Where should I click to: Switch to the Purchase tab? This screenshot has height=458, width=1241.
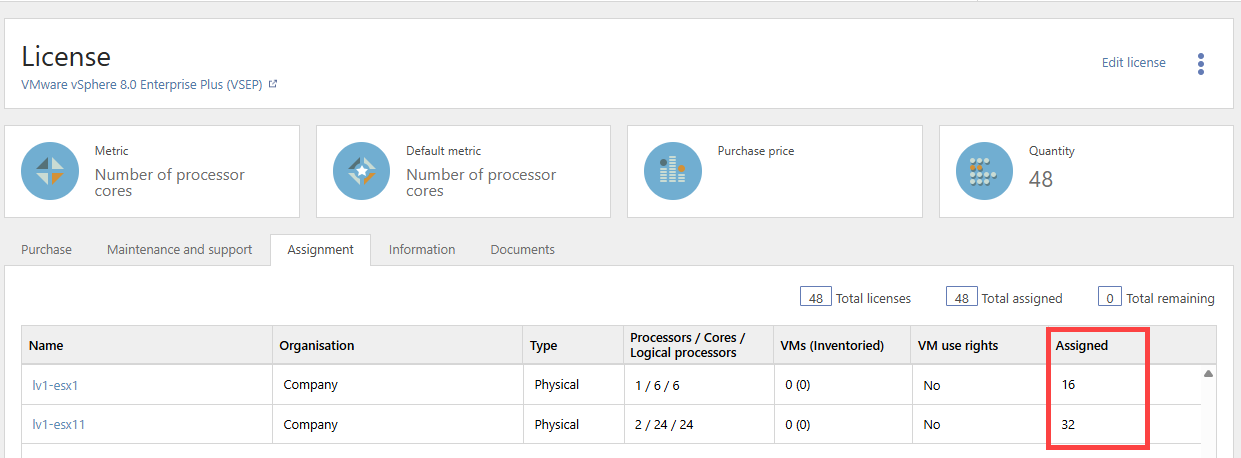[x=46, y=249]
